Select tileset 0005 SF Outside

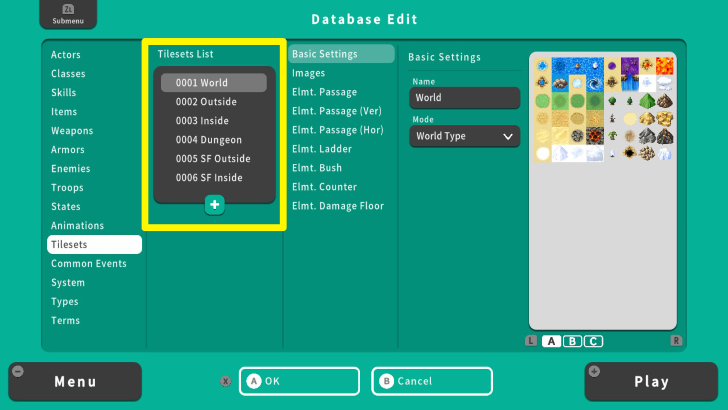pos(214,159)
